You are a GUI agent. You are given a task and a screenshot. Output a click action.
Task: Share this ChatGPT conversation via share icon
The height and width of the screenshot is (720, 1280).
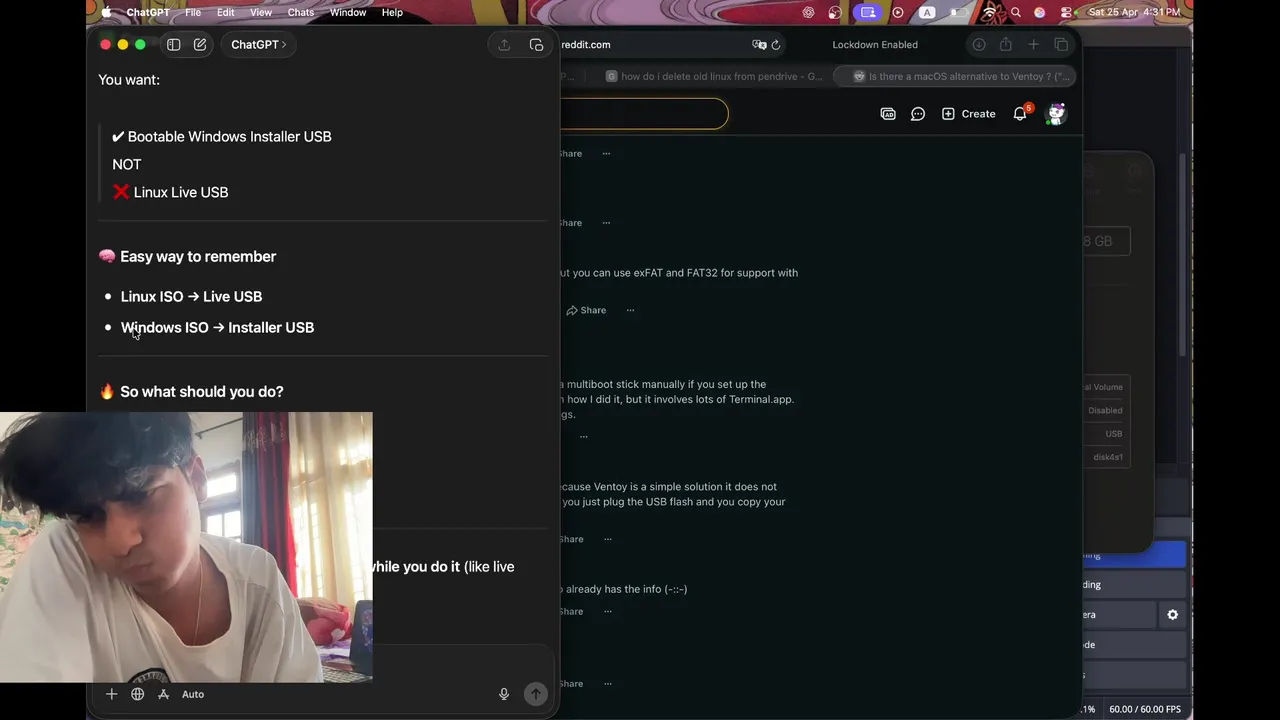click(504, 44)
